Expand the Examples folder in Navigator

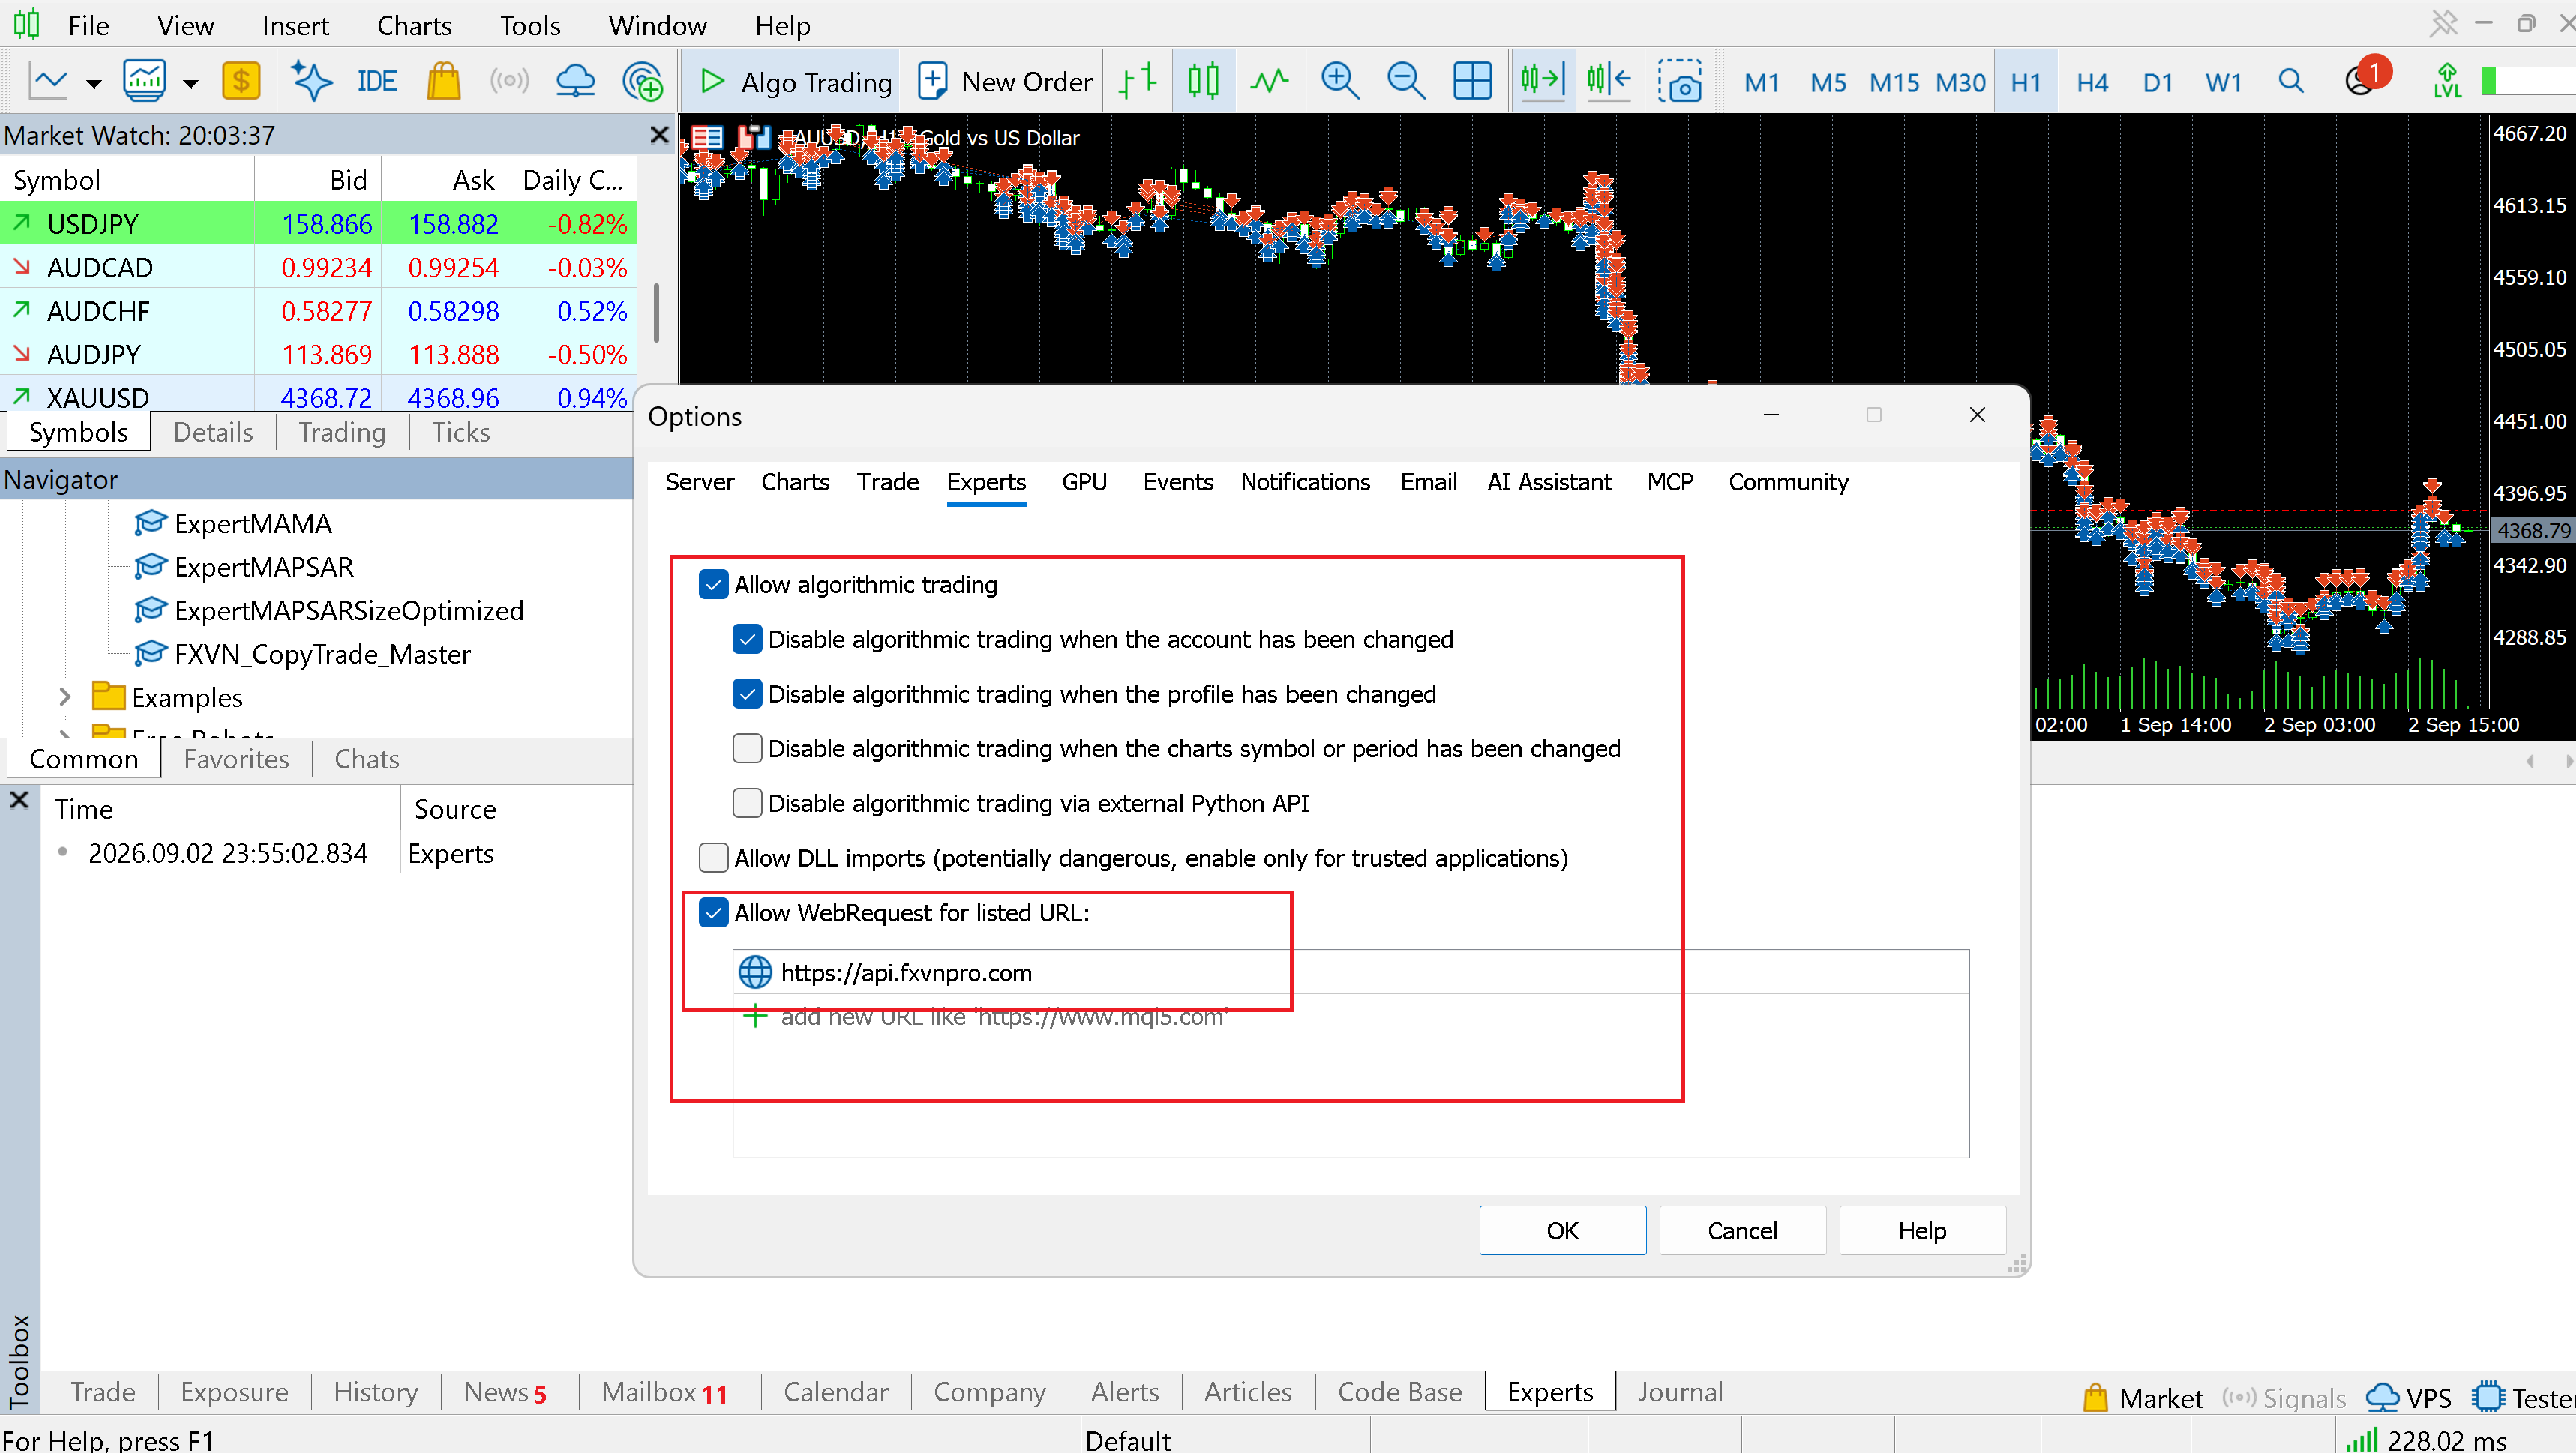click(65, 696)
